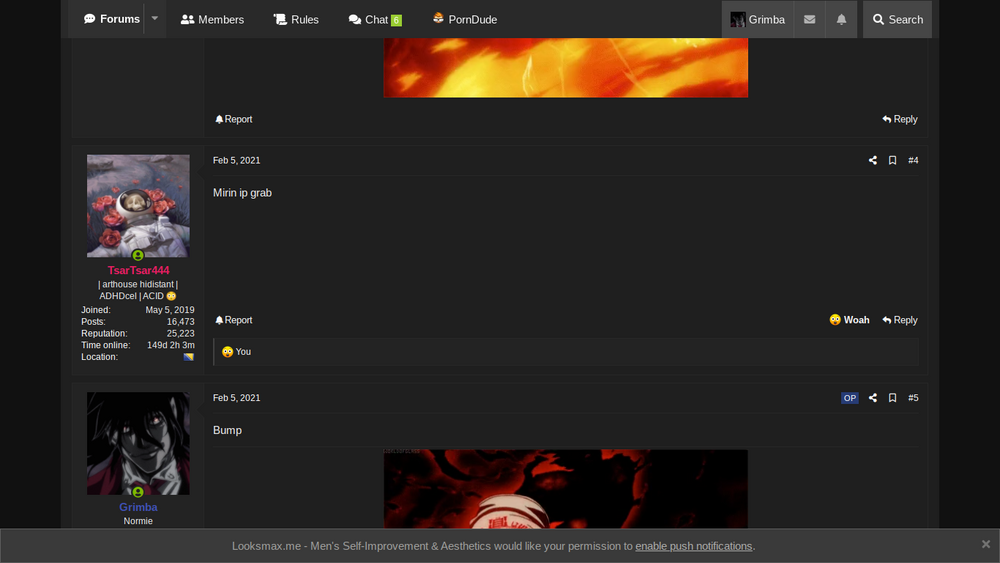1000x563 pixels.
Task: Bookmark post #5
Action: click(892, 398)
